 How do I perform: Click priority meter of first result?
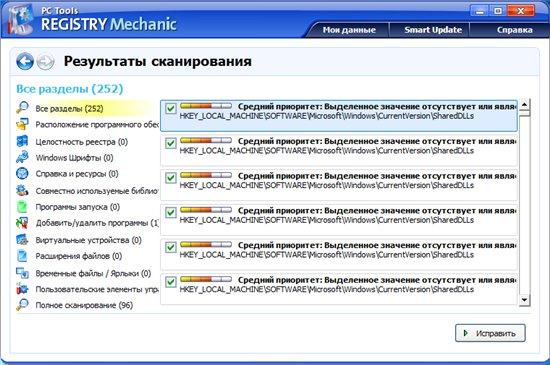[x=206, y=106]
